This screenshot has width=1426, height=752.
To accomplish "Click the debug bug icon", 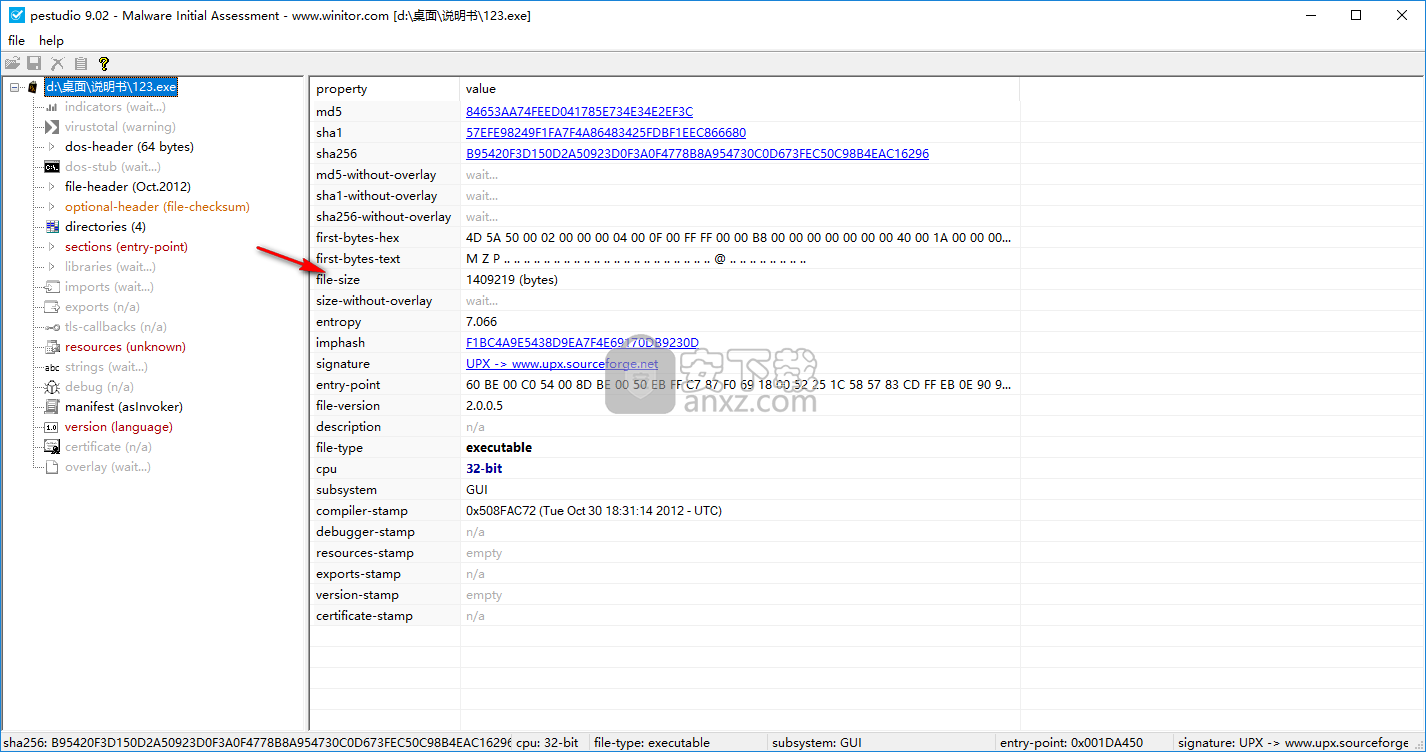I will [52, 387].
